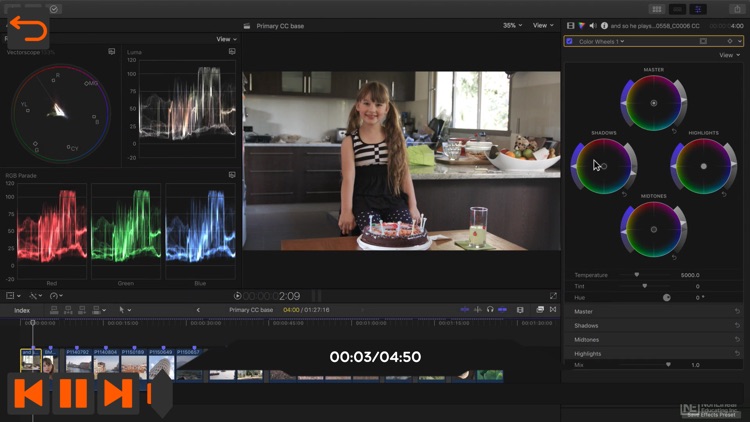Click the Share export icon
The height and width of the screenshot is (422, 750).
(737, 9)
